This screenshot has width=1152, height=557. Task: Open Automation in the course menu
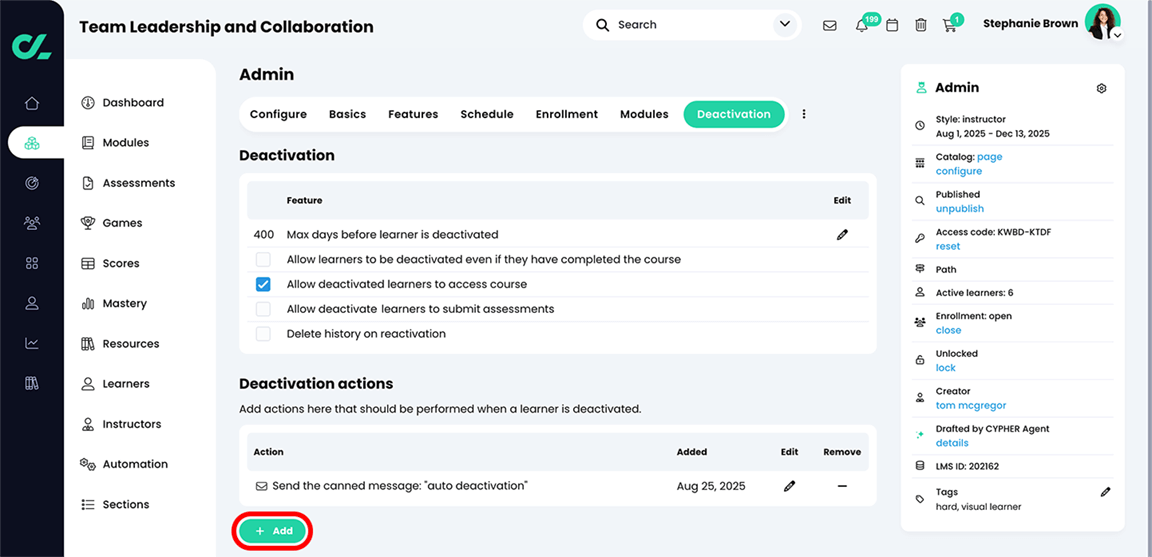[135, 464]
